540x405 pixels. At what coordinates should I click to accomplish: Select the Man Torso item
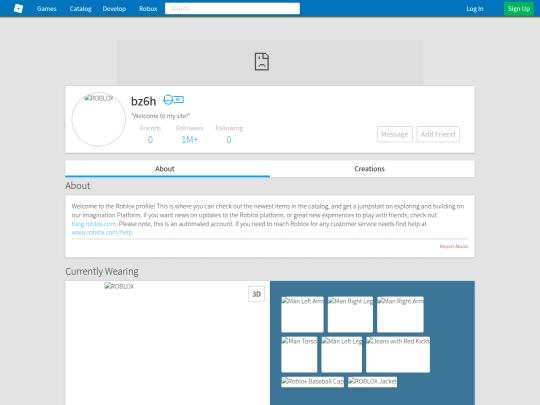point(299,354)
